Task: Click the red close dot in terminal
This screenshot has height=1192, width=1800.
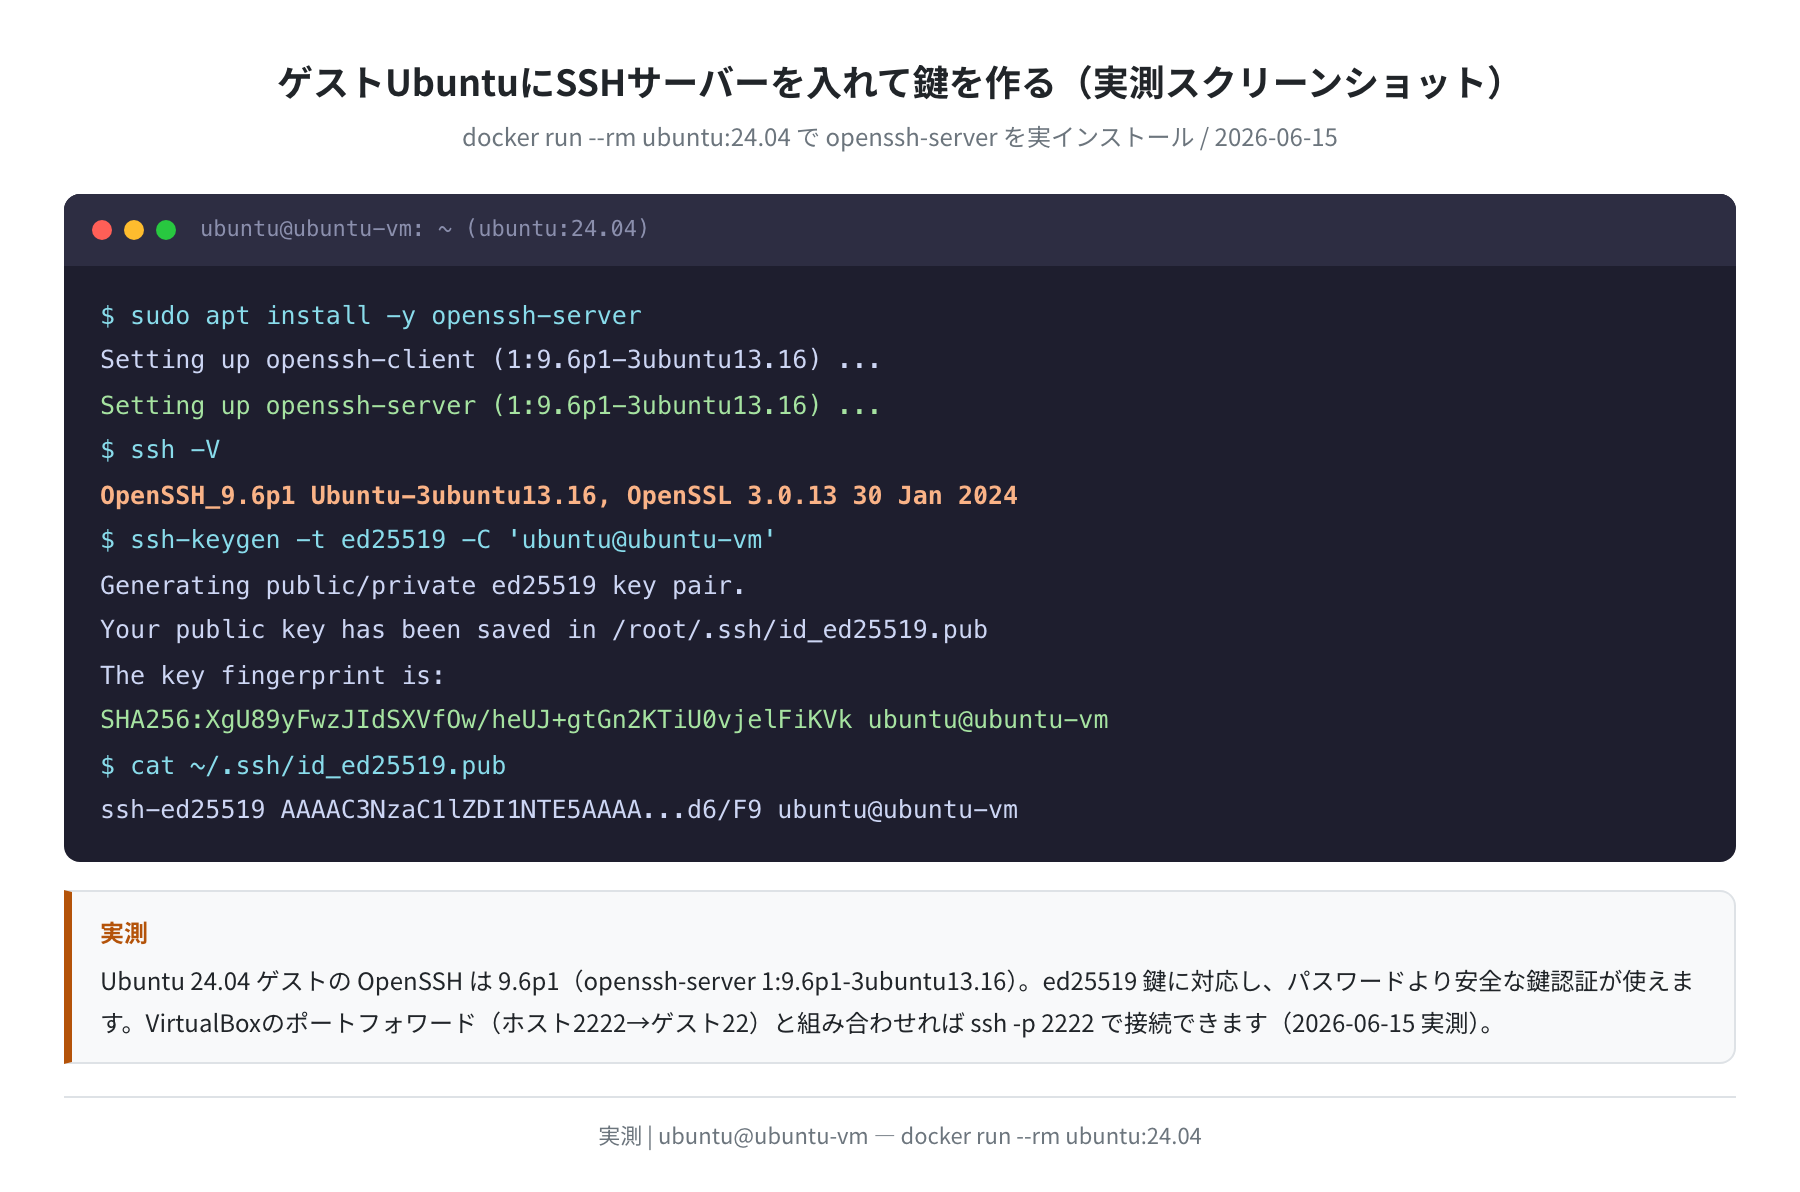Action: (x=102, y=230)
